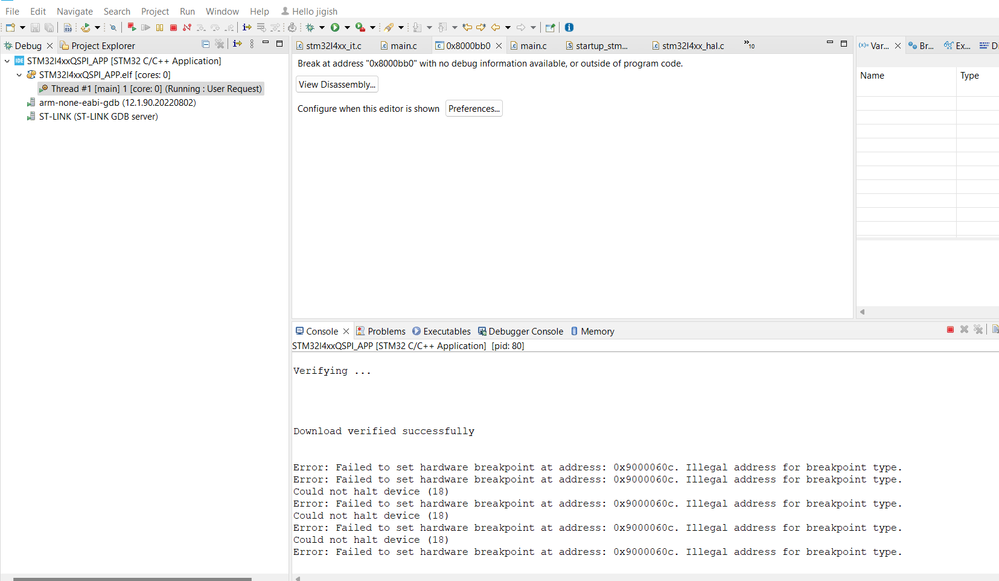Open the Run menu

pos(187,11)
